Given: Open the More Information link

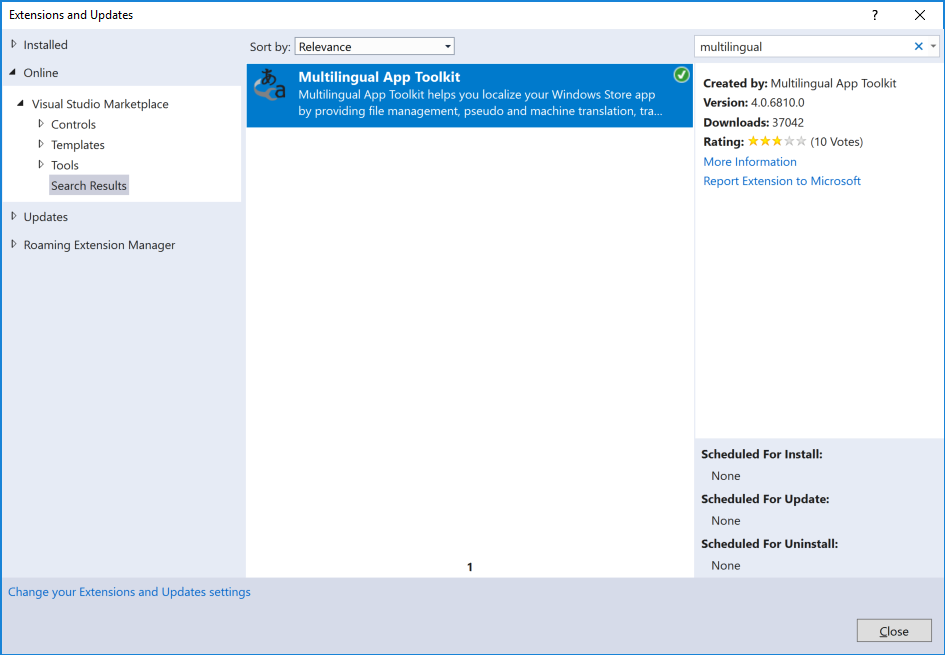Looking at the screenshot, I should [x=750, y=162].
